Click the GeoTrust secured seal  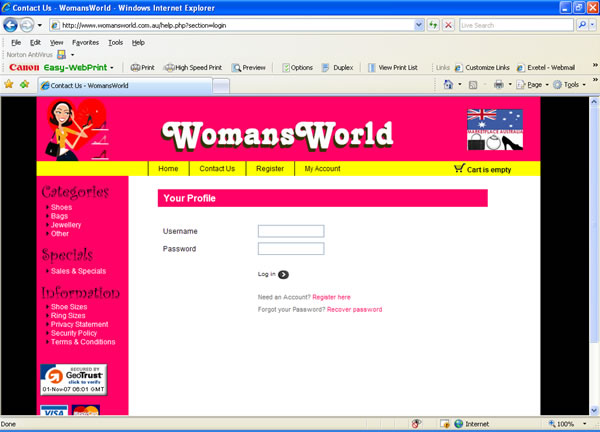[x=73, y=379]
